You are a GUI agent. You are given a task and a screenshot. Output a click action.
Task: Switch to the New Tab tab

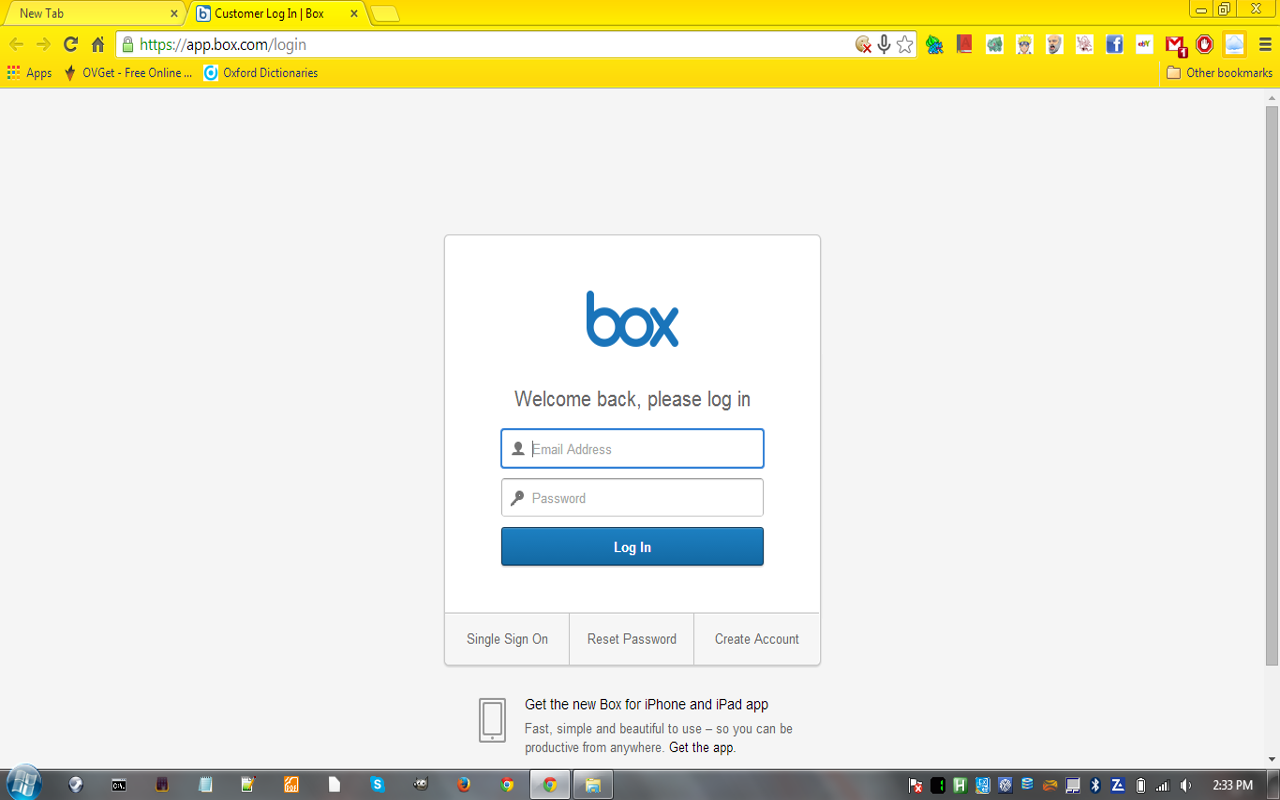coord(90,14)
